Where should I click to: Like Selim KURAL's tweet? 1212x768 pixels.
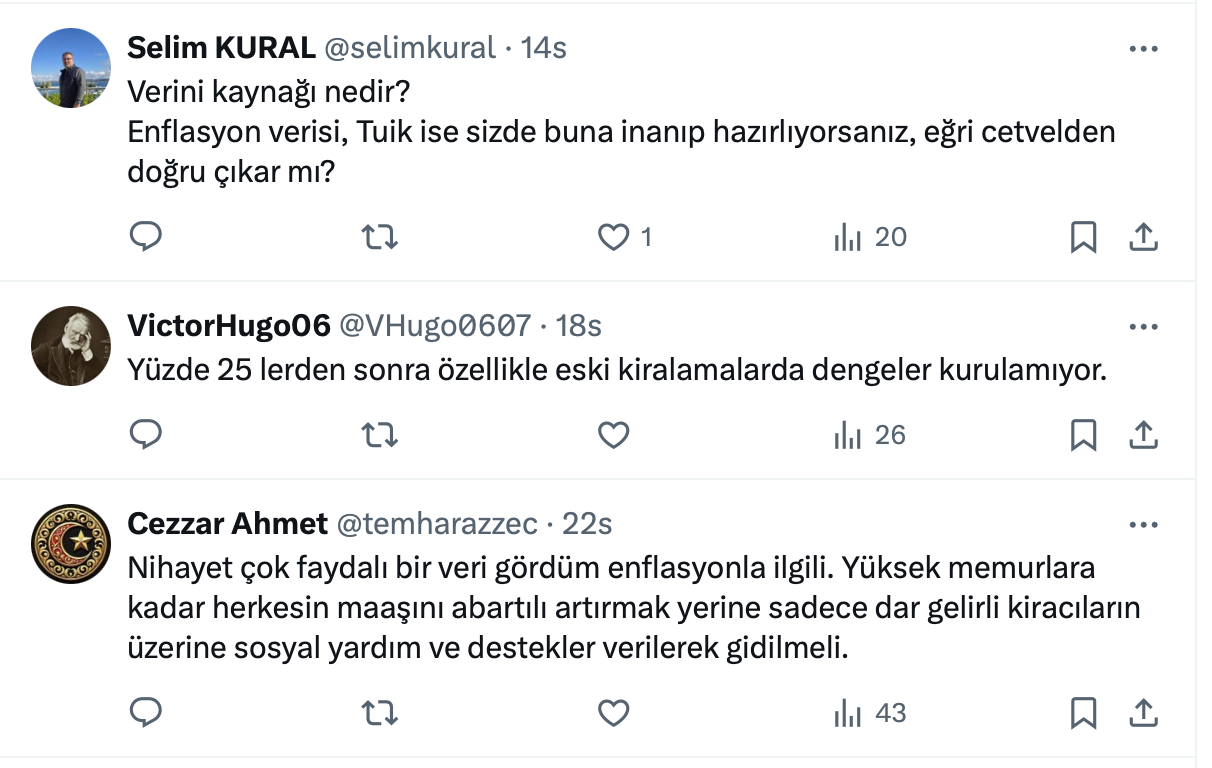[613, 237]
